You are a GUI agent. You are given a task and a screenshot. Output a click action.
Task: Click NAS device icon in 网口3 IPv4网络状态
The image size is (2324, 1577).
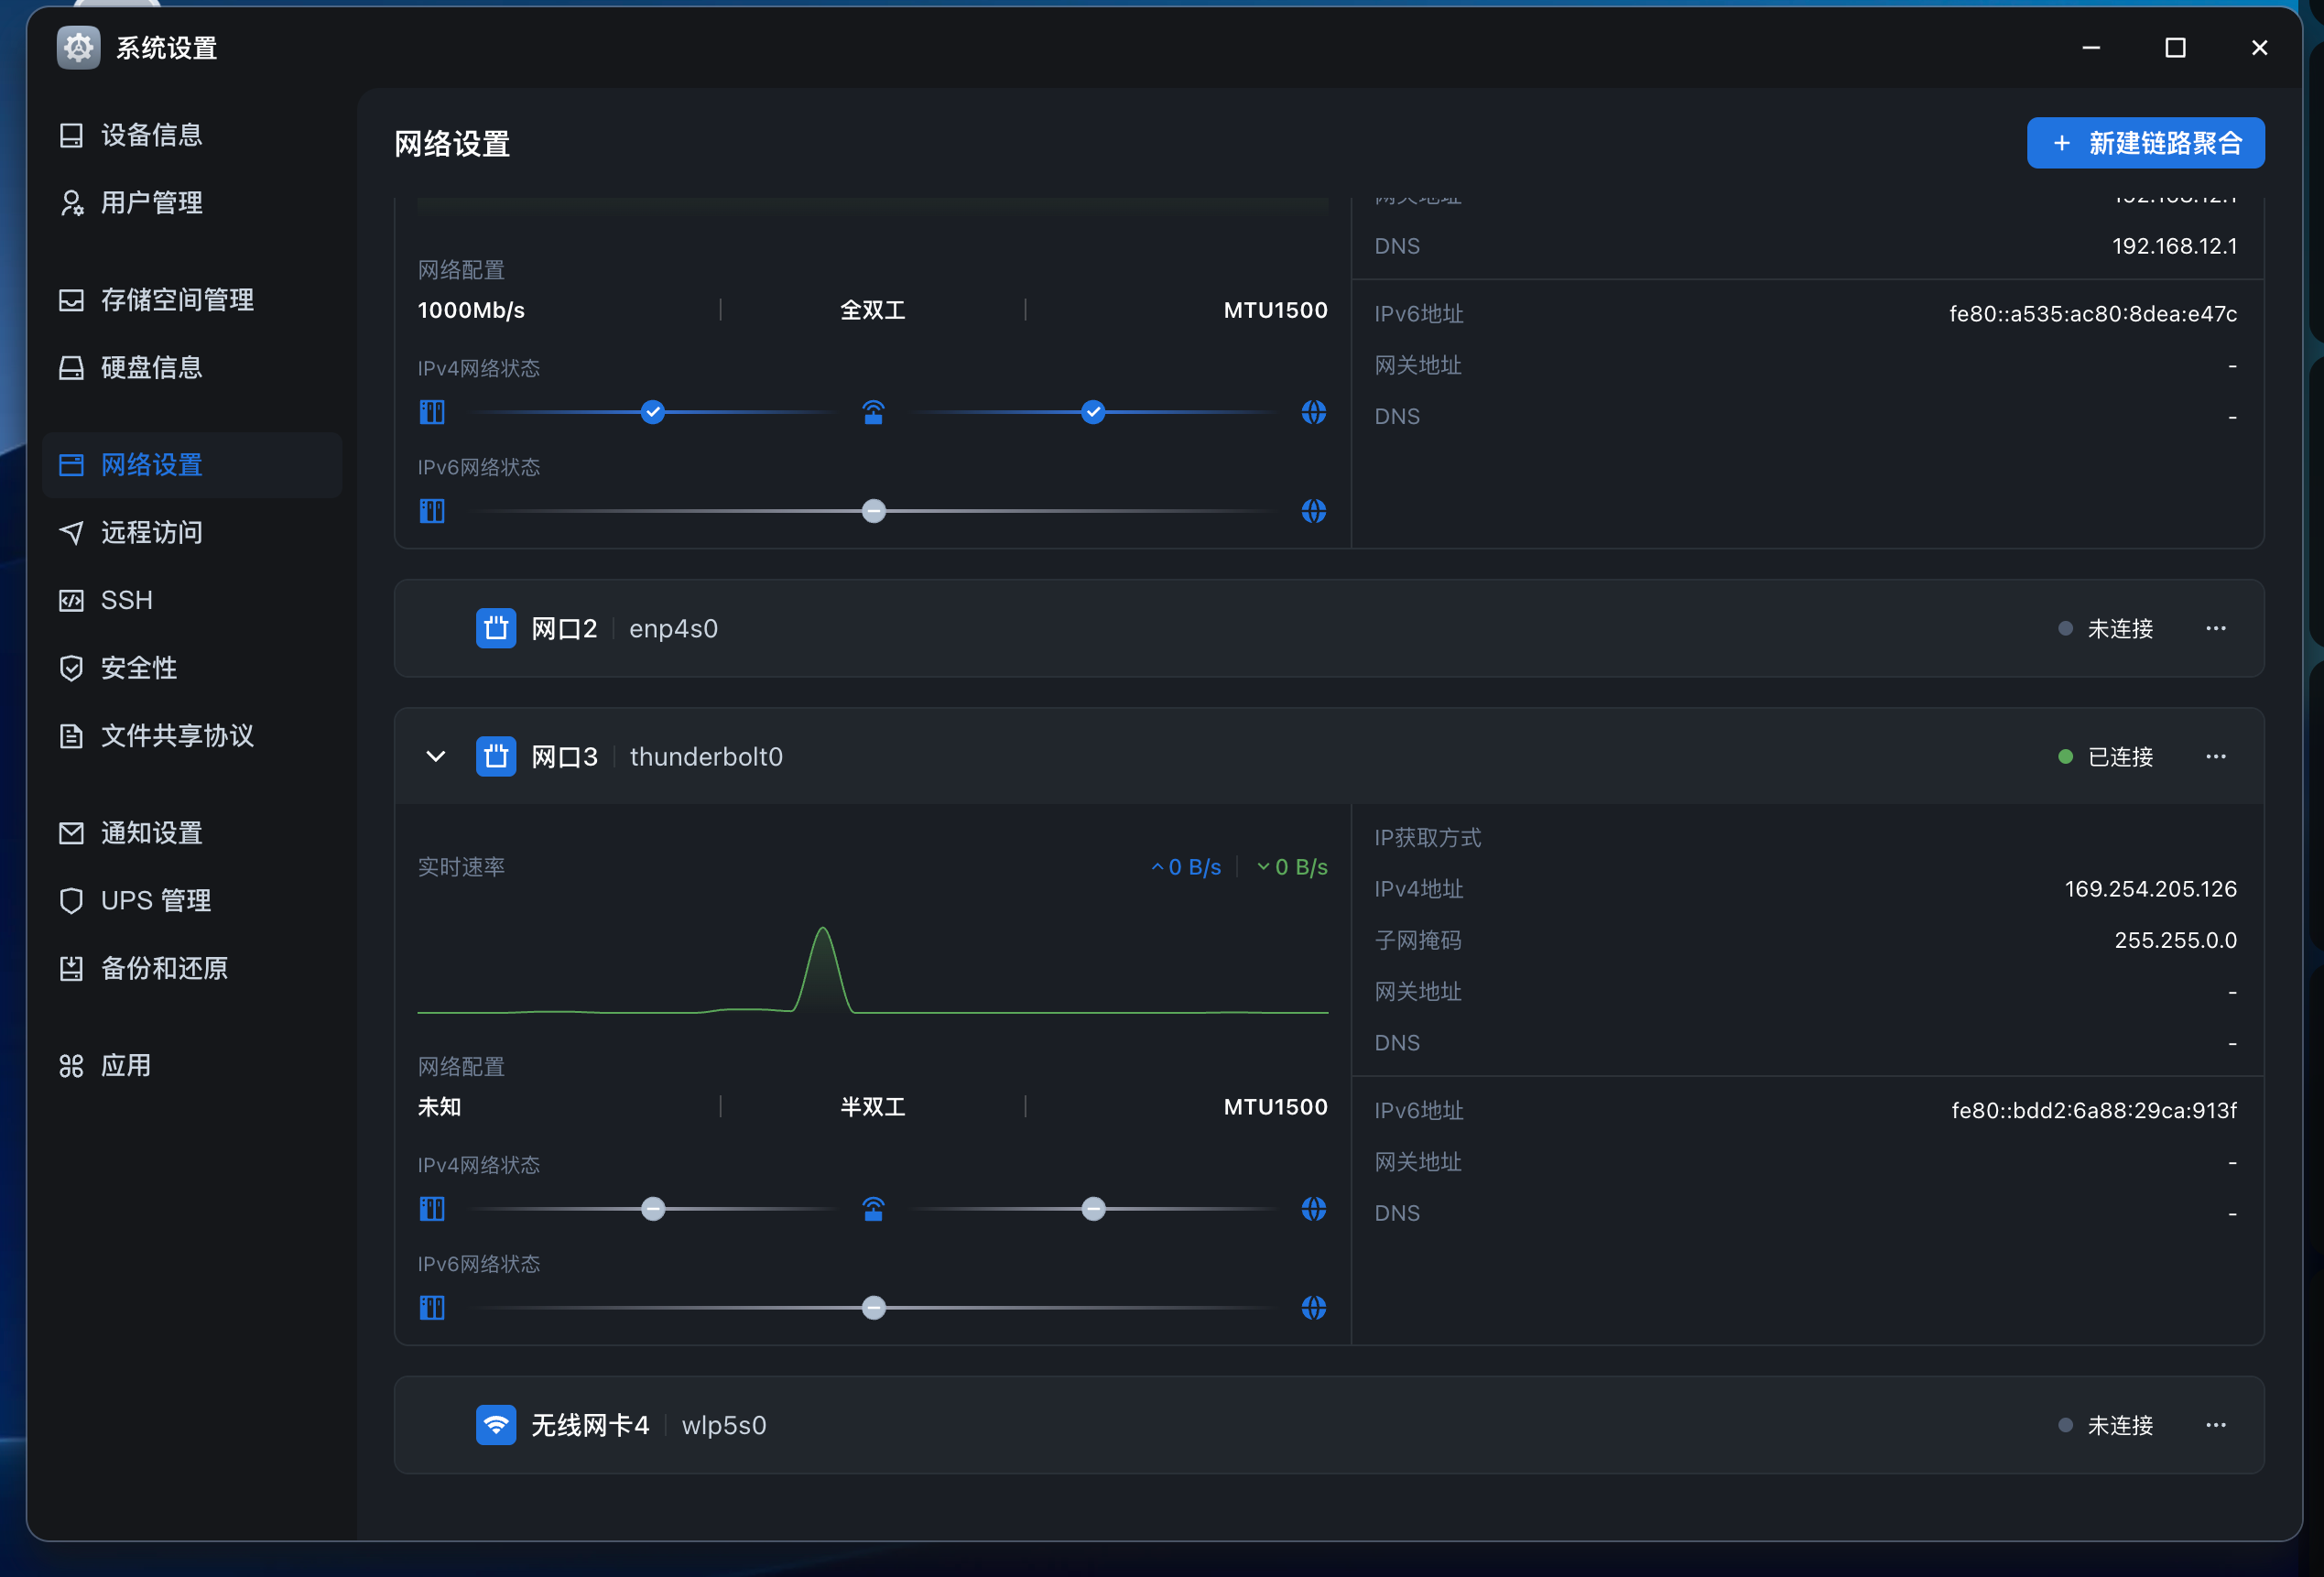pos(432,1209)
